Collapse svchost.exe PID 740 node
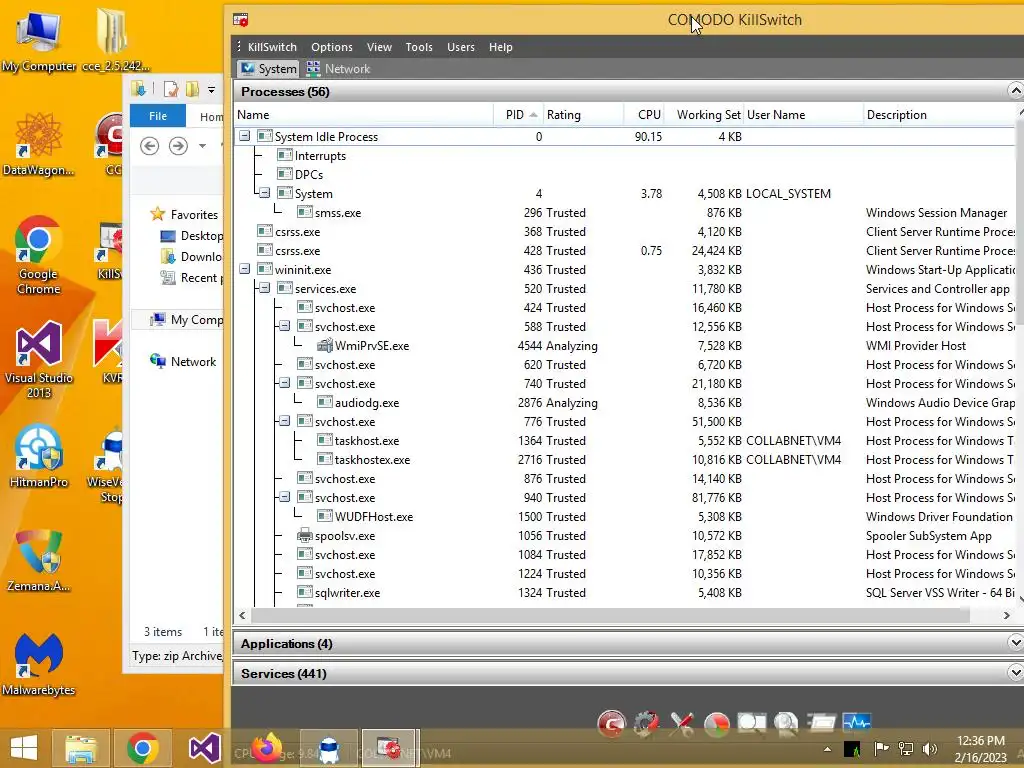This screenshot has width=1024, height=768. pos(285,383)
